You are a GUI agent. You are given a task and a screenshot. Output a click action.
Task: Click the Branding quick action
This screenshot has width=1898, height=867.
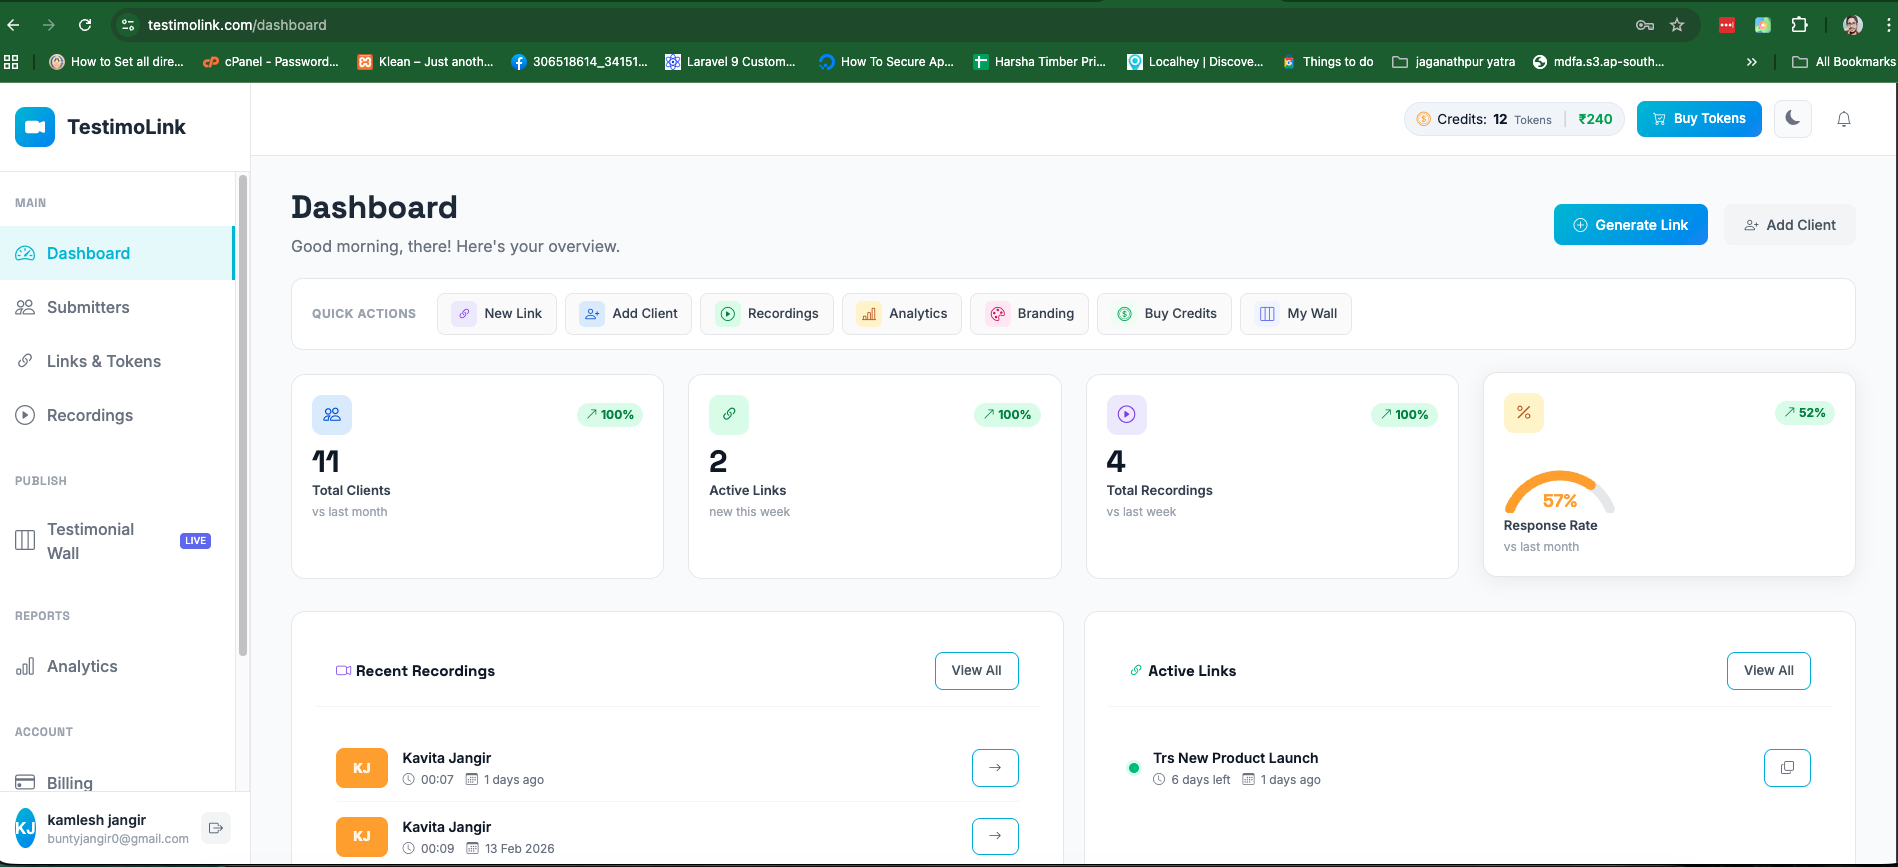(1029, 314)
